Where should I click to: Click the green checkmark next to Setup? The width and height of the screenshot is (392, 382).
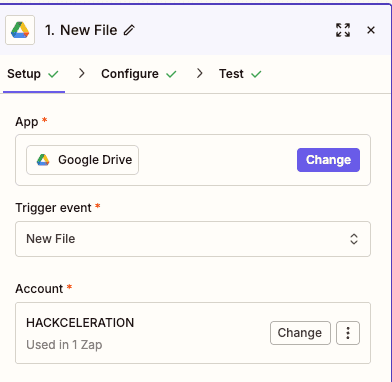coord(53,74)
